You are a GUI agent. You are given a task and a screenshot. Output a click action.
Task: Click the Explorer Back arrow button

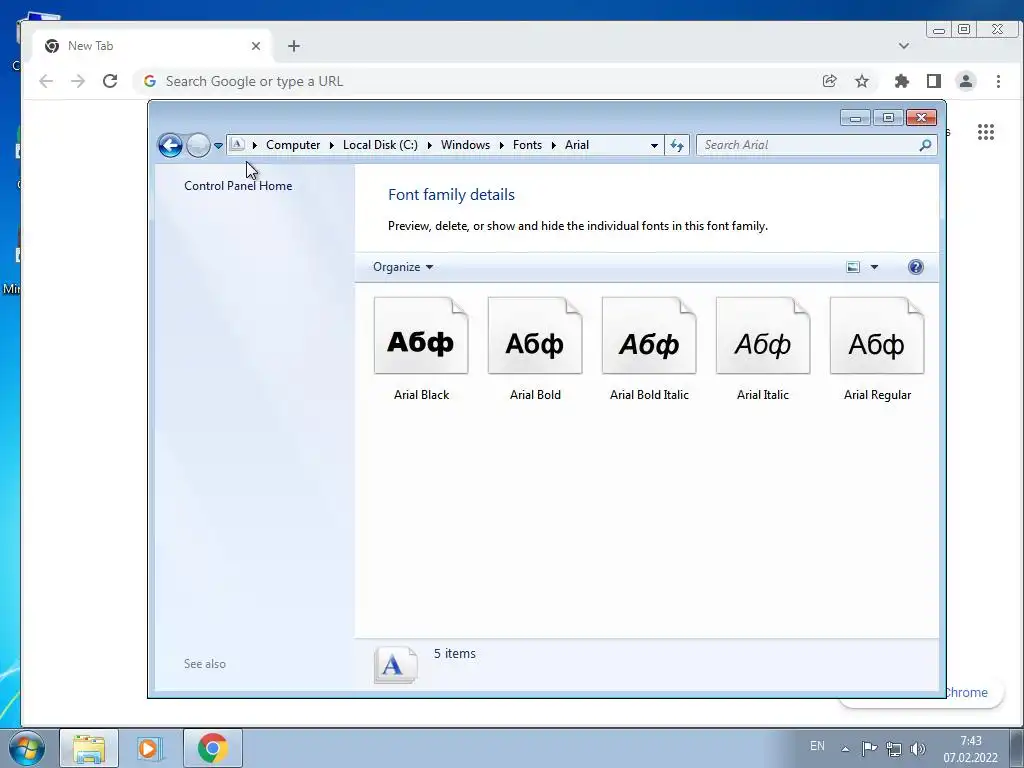pos(170,145)
